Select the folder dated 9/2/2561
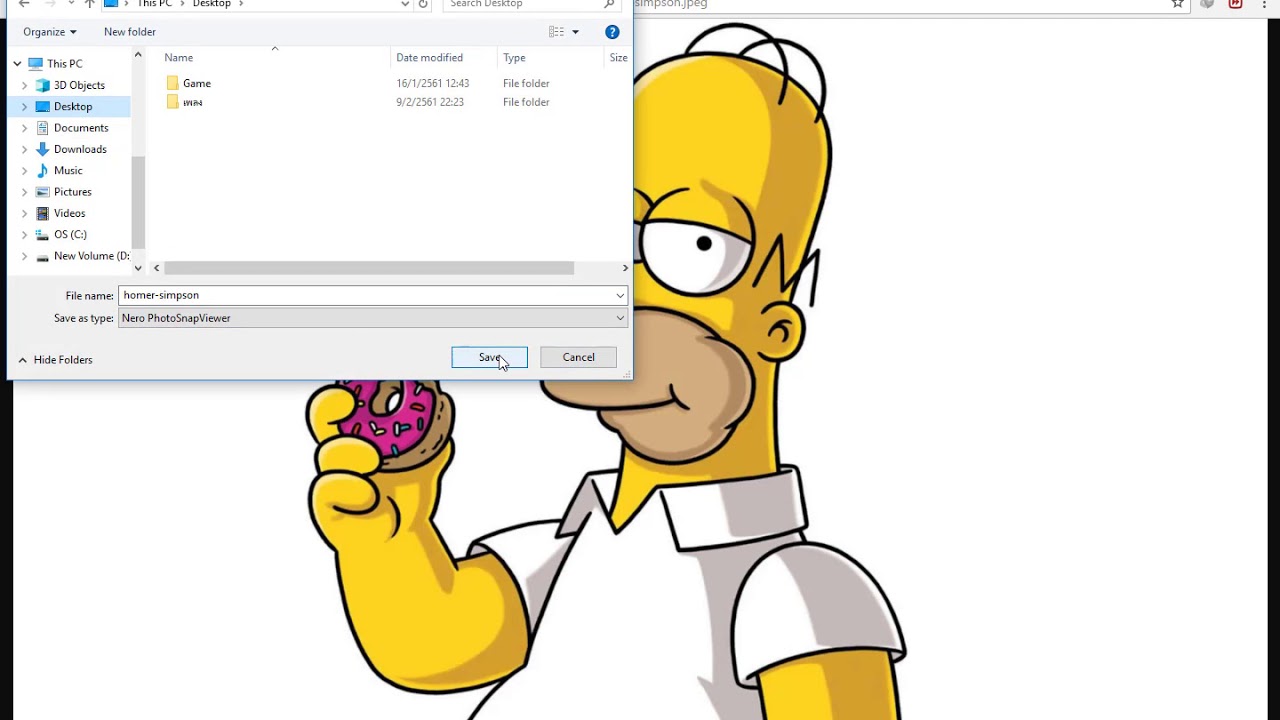This screenshot has height=720, width=1280. click(193, 102)
